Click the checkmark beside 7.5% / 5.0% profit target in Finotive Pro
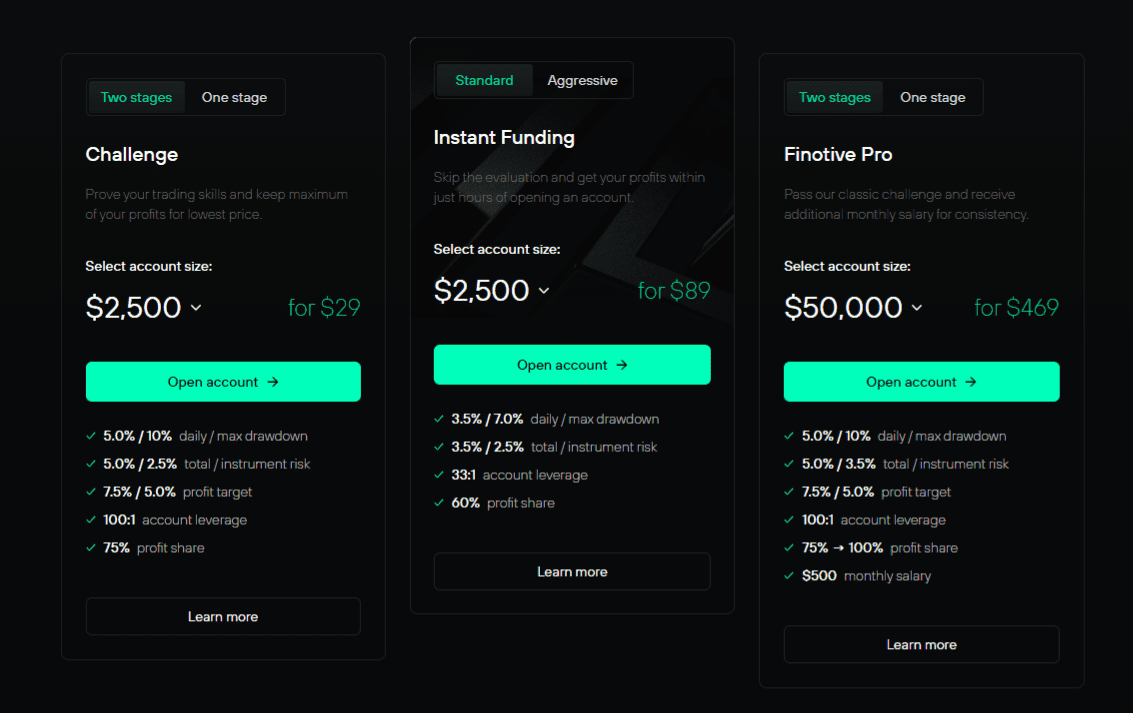 coord(790,492)
